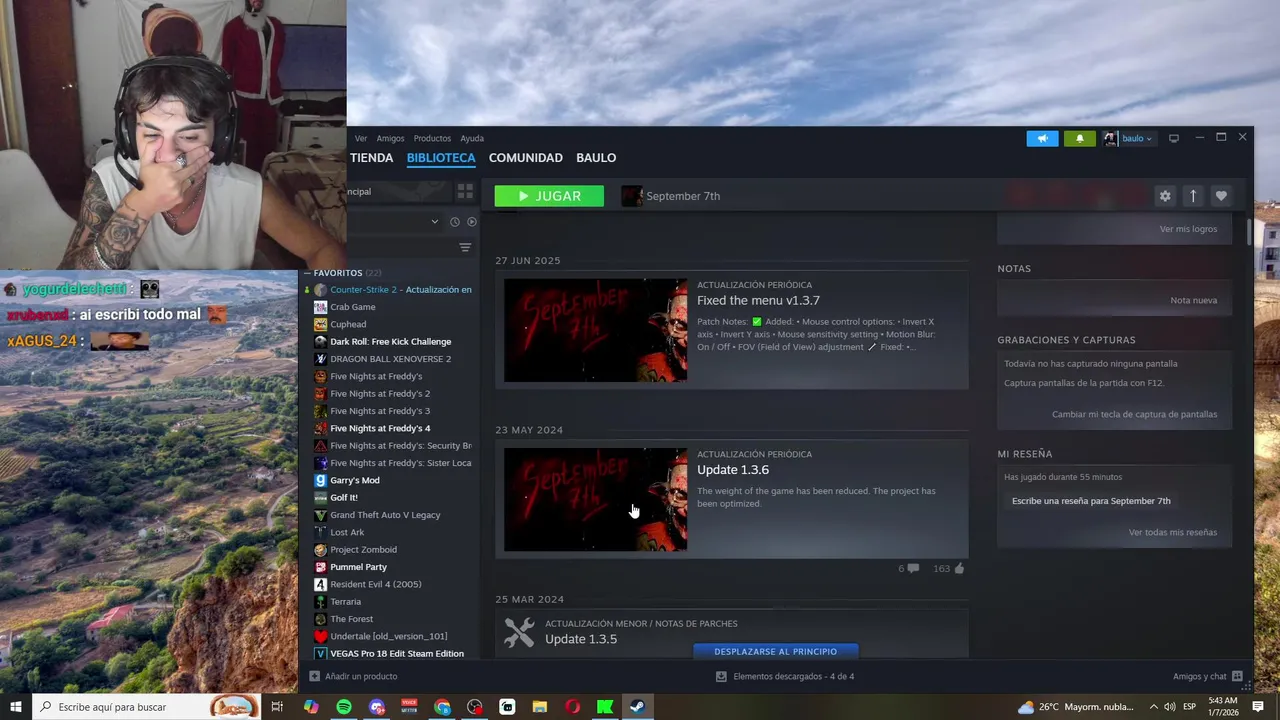This screenshot has width=1280, height=720.
Task: Open library advanced filter icon
Action: click(465, 247)
